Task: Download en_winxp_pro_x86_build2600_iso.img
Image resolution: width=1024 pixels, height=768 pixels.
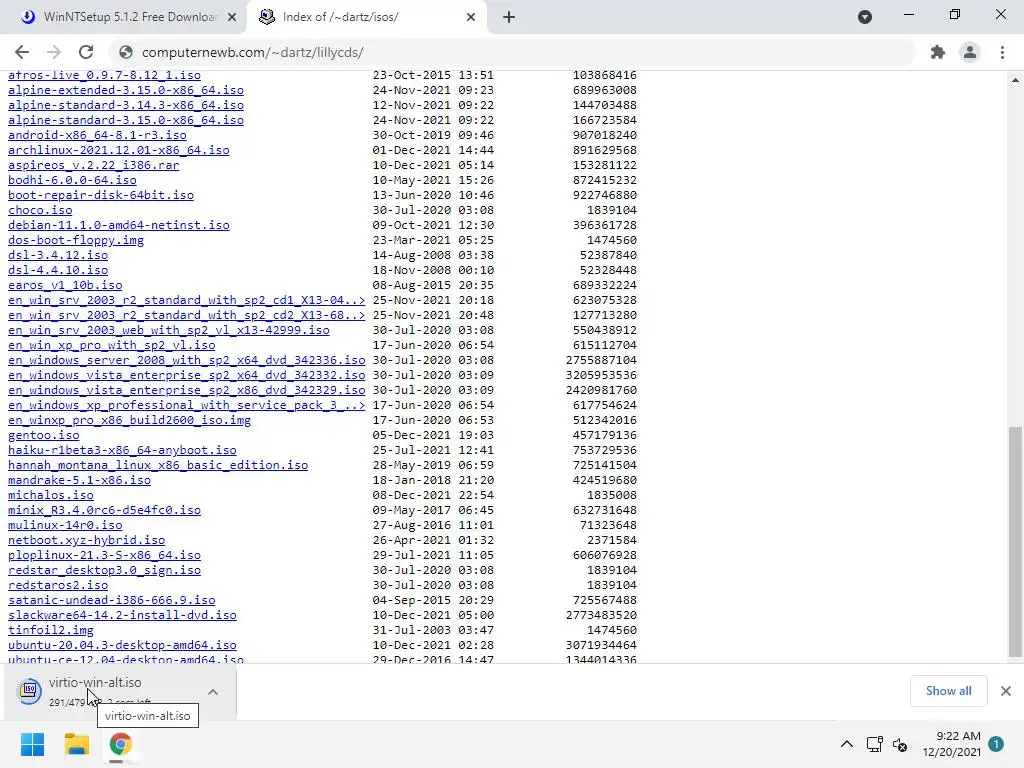Action: (x=129, y=421)
